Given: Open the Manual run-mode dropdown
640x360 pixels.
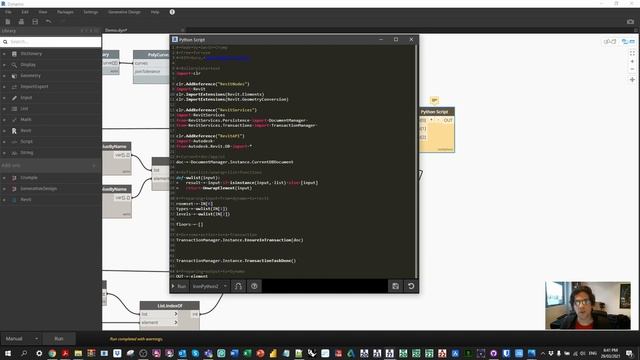Looking at the screenshot, I should pos(21,338).
